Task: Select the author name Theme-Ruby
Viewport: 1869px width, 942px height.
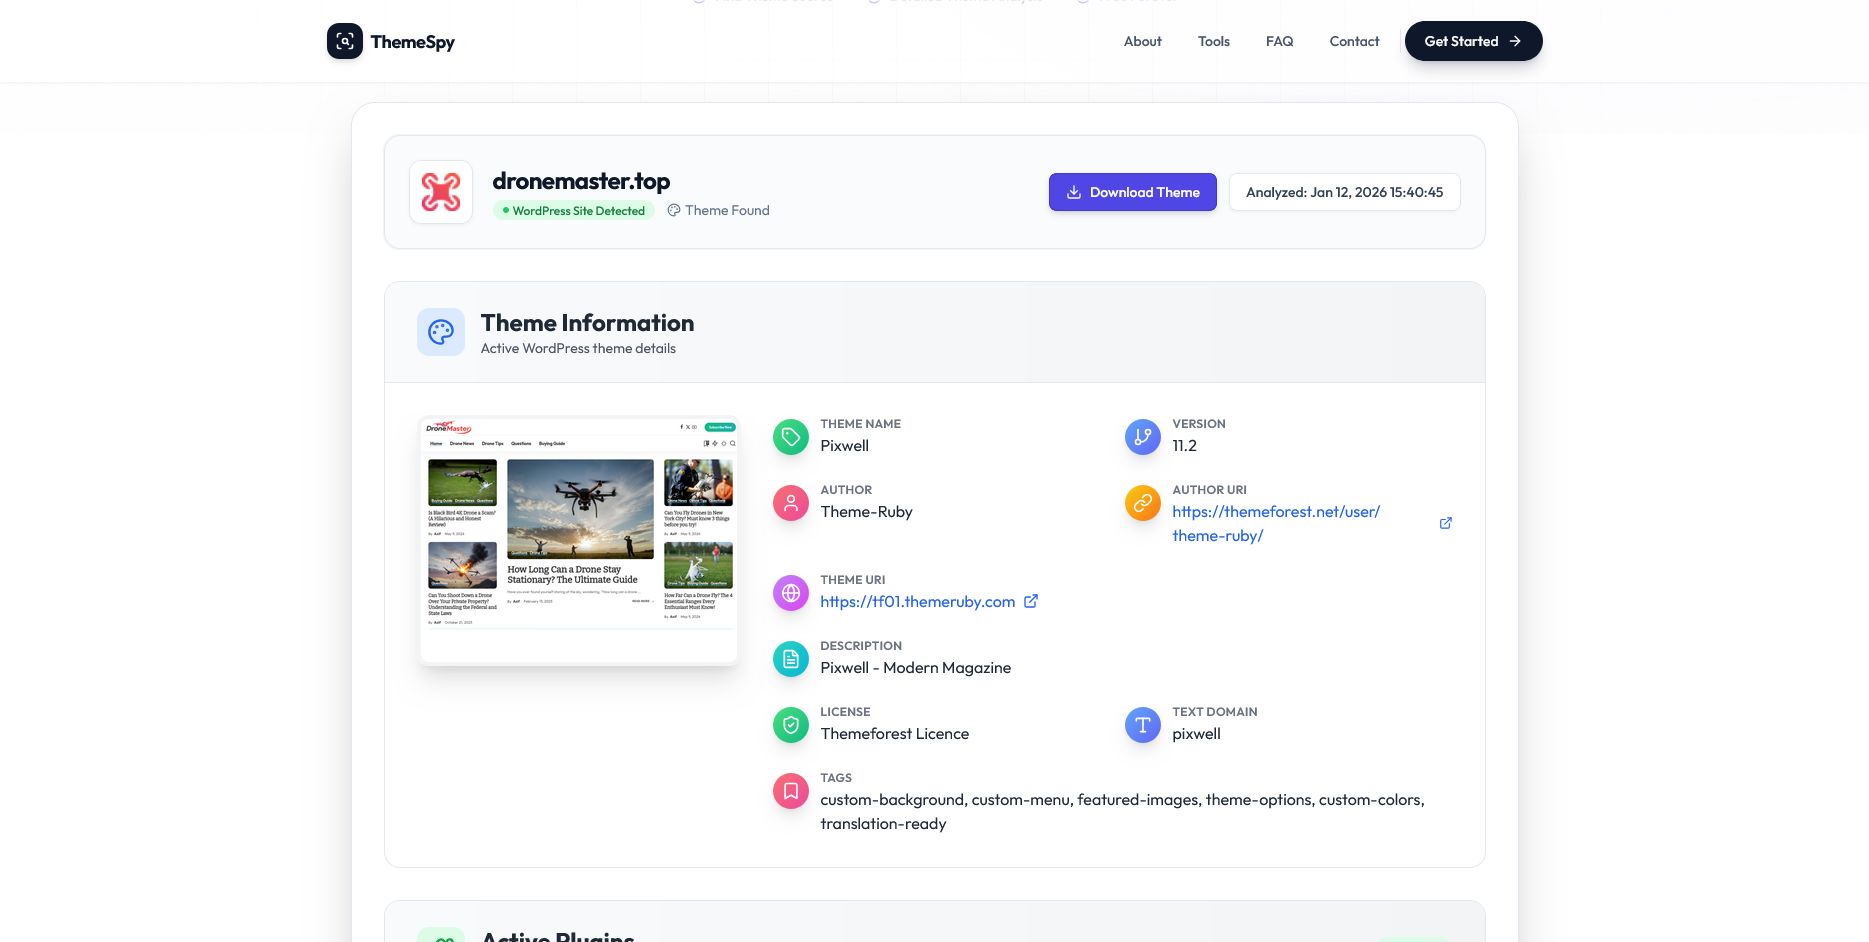Action: 867,511
